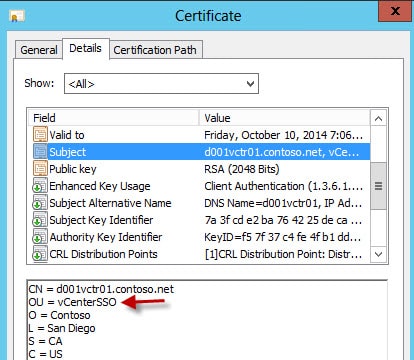Viewport: 414px width, 360px height.
Task: Click the Valid to field icon
Action: point(40,135)
